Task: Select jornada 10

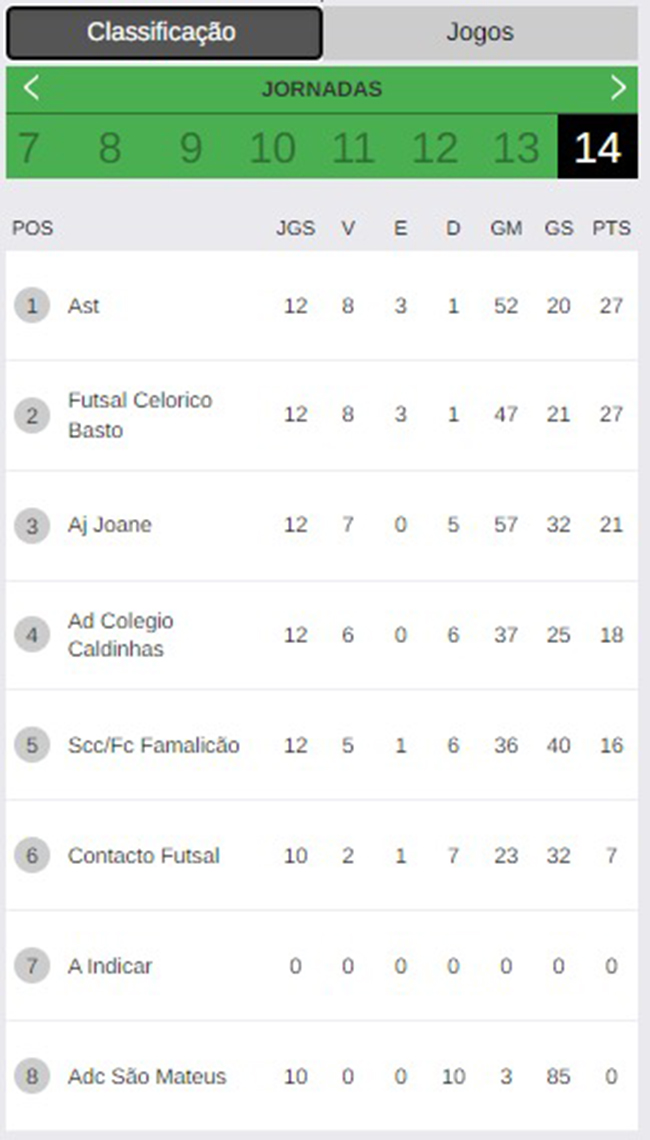Action: pyautogui.click(x=272, y=148)
